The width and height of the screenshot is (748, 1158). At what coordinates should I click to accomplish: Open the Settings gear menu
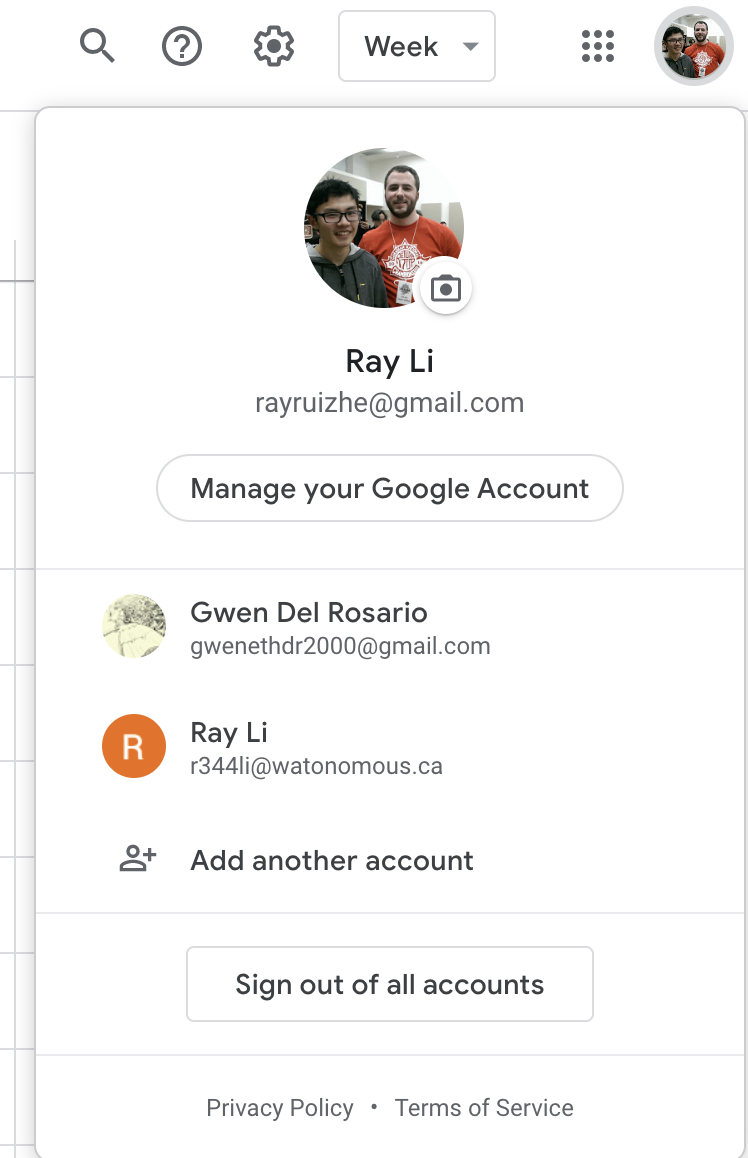(274, 46)
